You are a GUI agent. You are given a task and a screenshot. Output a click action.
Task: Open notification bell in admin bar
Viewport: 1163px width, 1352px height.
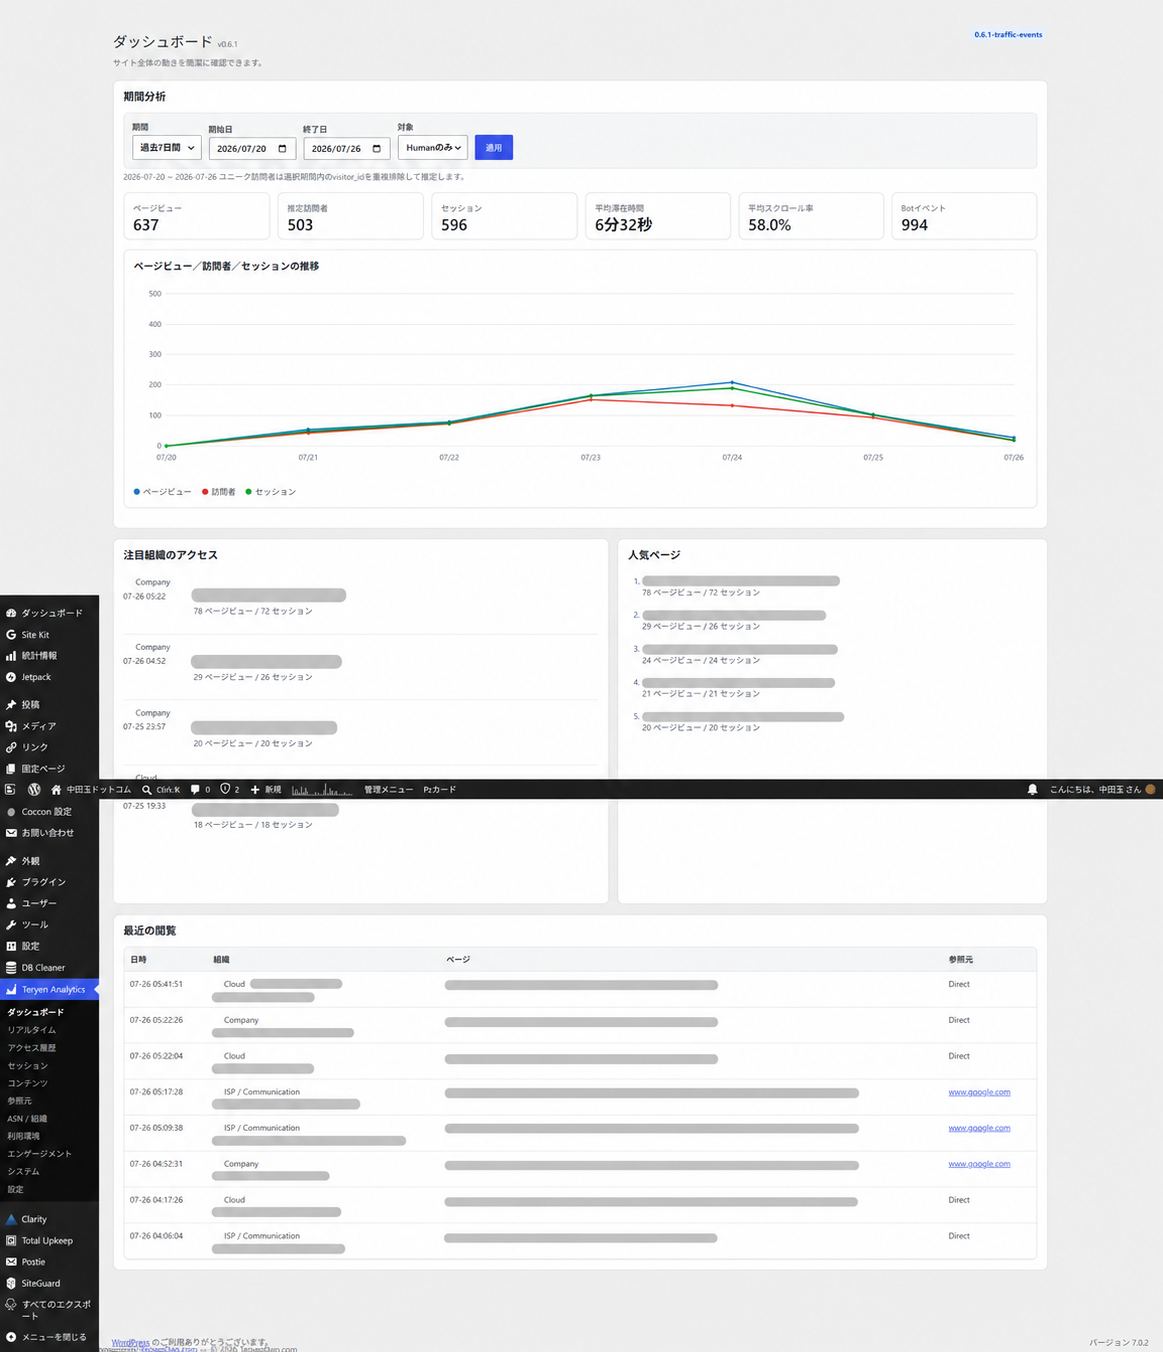(1033, 790)
